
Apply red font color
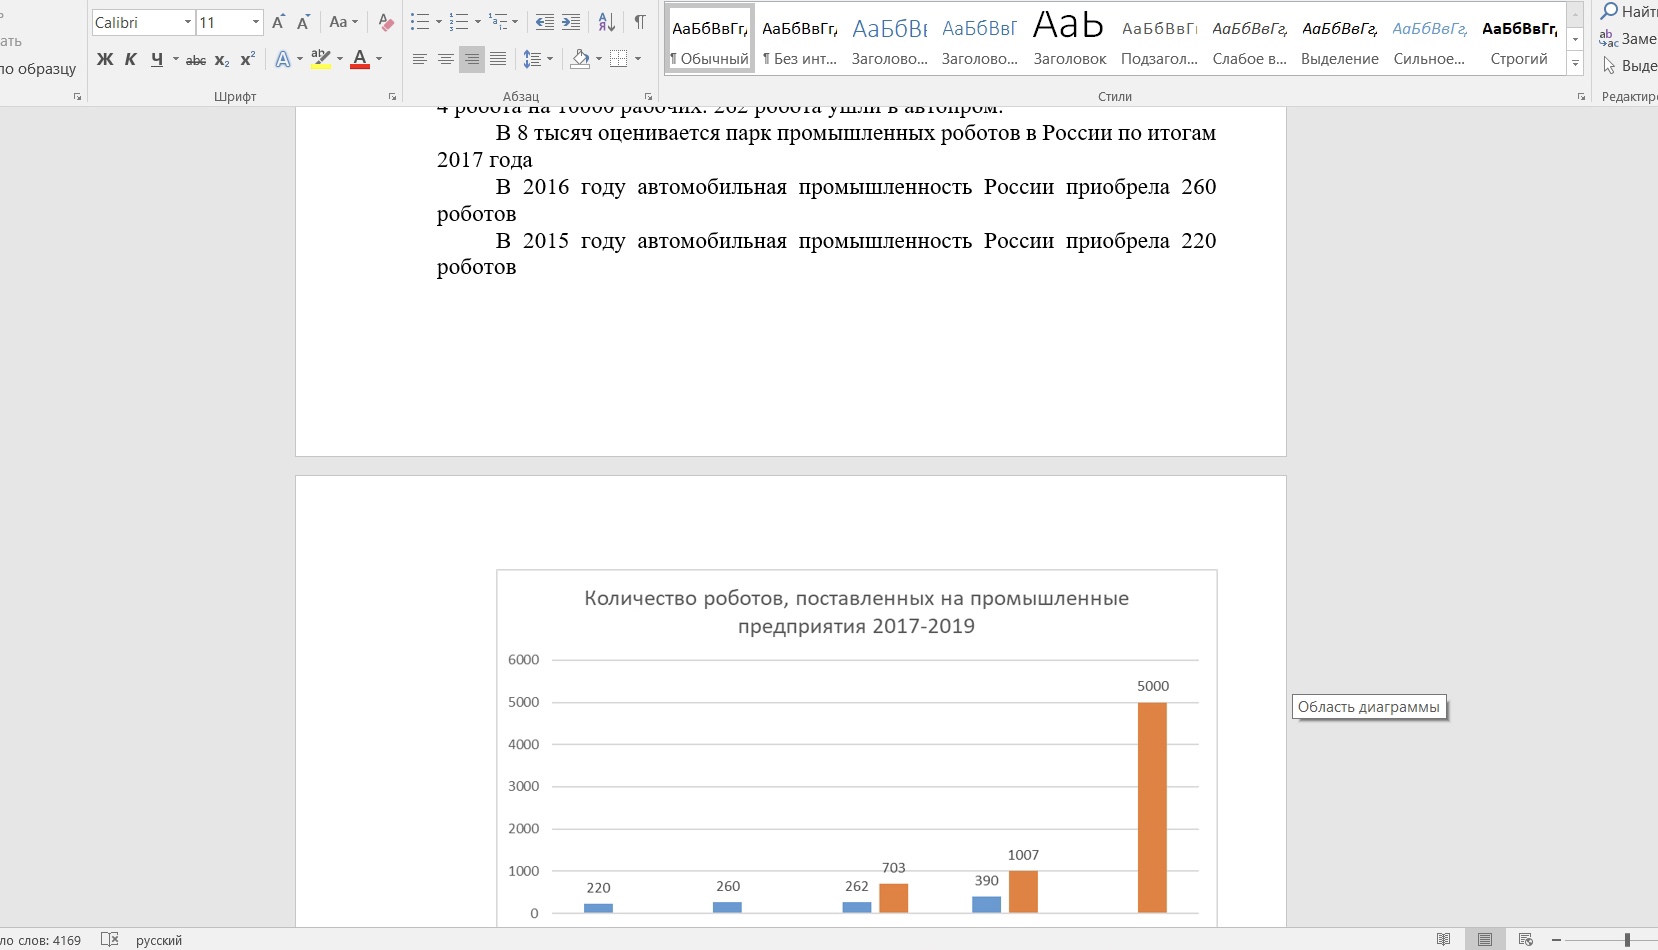tap(360, 59)
